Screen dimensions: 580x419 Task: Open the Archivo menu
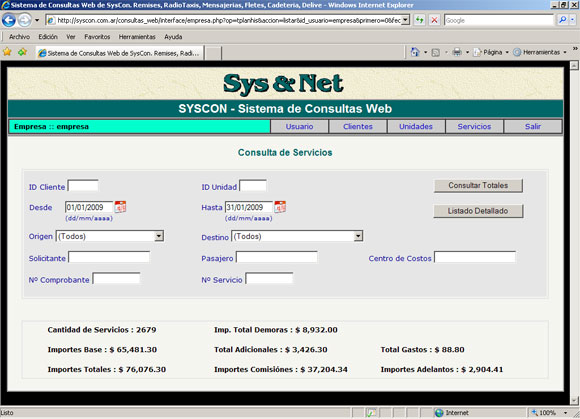[19, 37]
